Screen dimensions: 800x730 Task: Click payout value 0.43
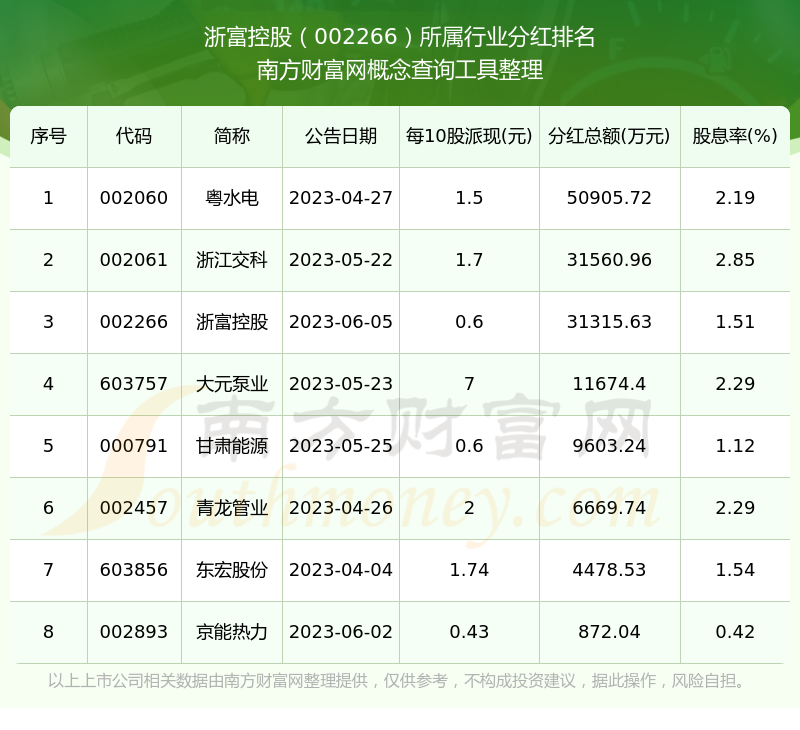[469, 632]
